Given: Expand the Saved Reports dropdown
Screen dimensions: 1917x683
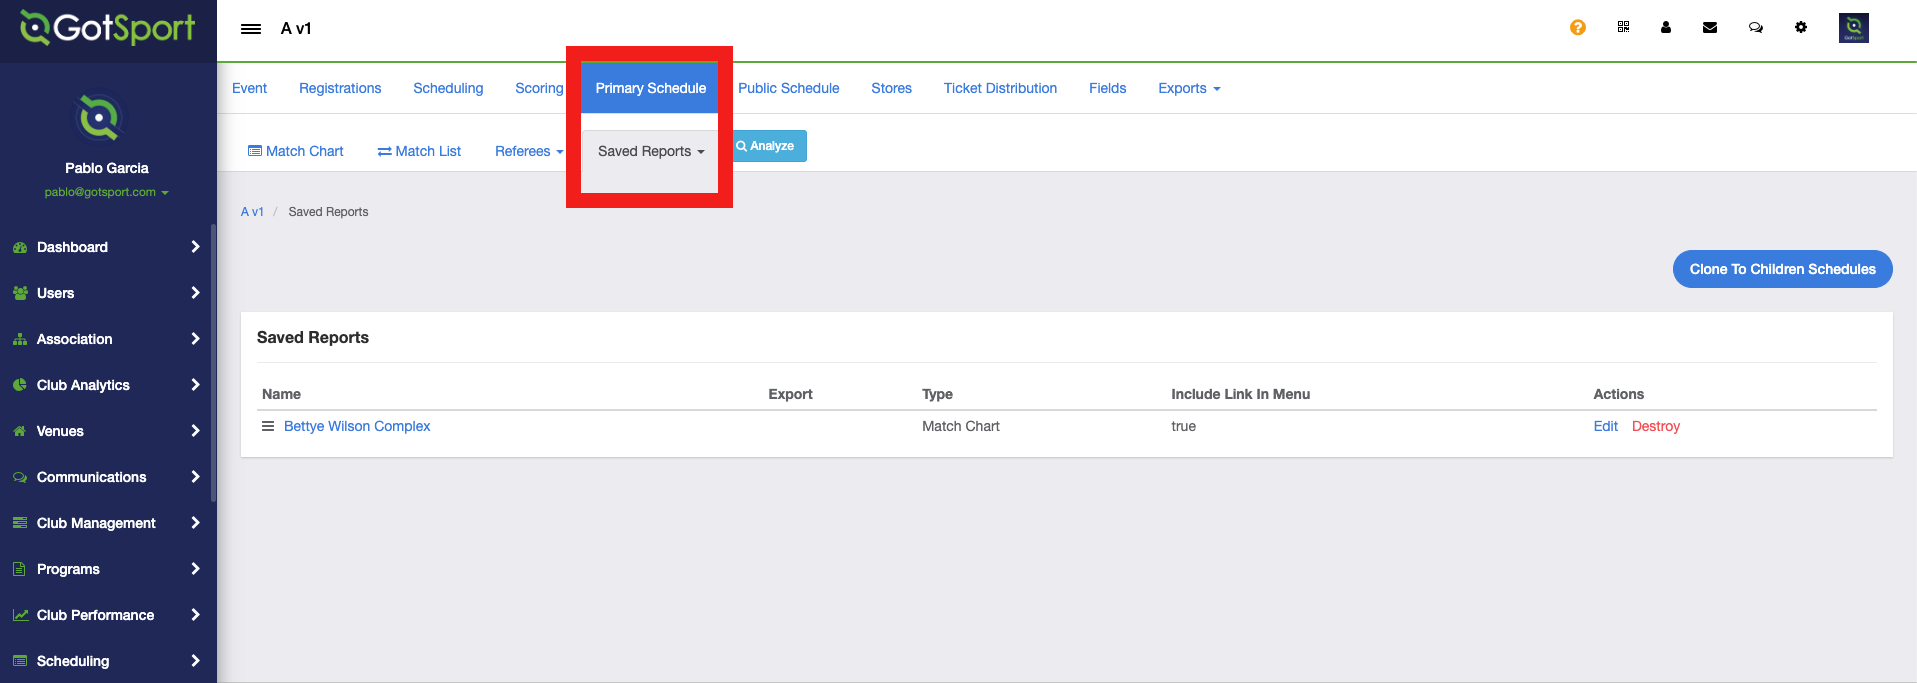Looking at the screenshot, I should click(x=651, y=151).
